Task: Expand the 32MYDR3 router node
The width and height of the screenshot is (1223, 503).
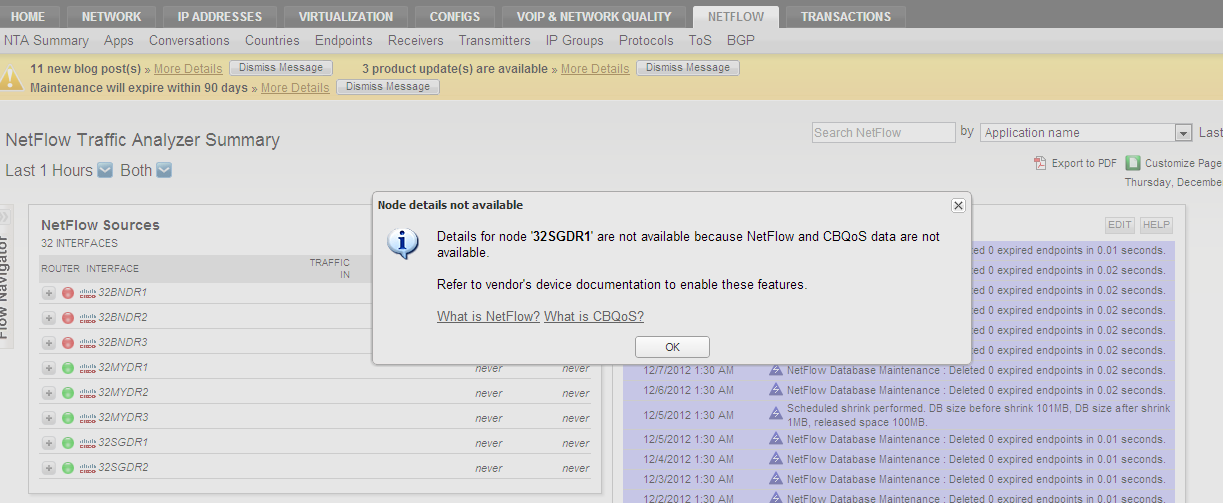Action: click(49, 418)
